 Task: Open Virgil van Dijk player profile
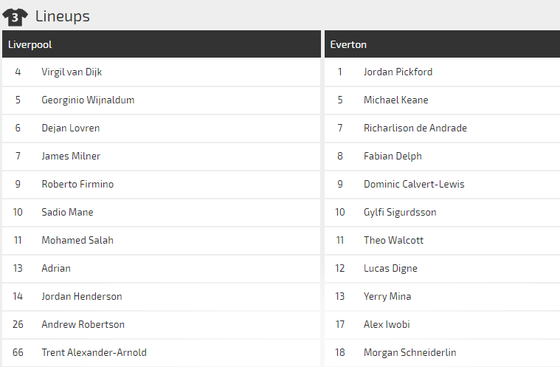(x=71, y=72)
